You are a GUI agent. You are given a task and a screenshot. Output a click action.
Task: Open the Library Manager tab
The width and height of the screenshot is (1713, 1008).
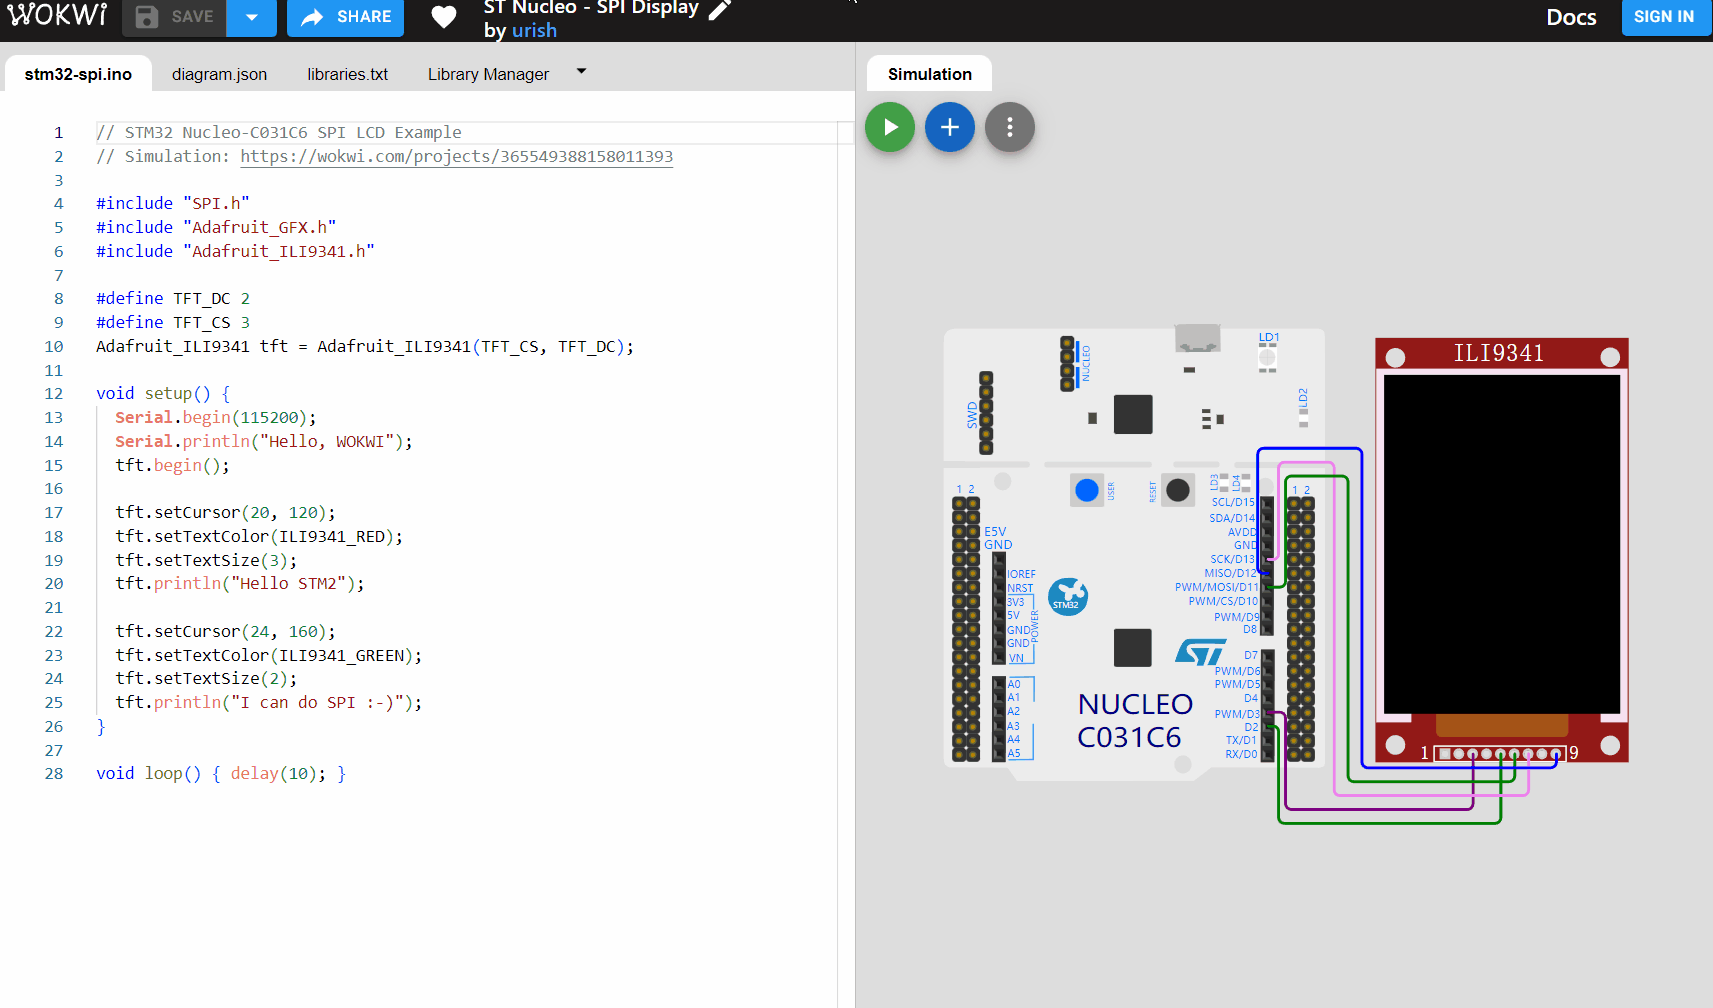point(488,74)
